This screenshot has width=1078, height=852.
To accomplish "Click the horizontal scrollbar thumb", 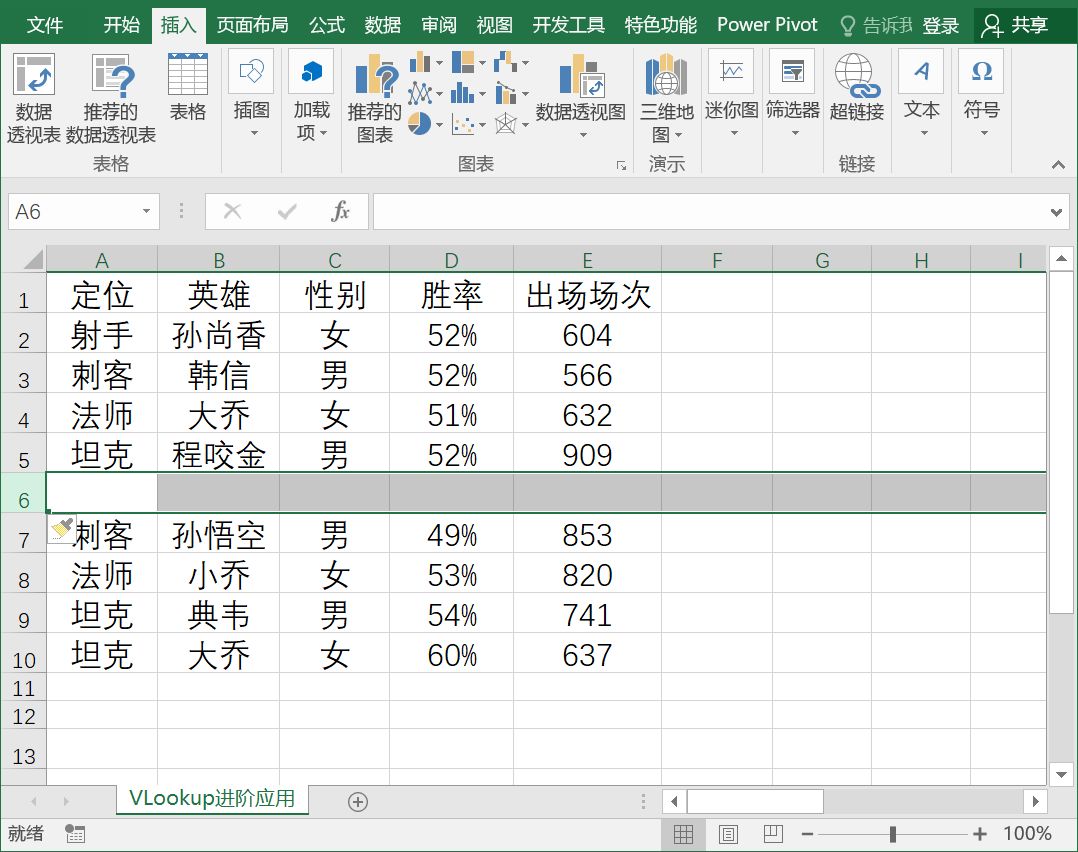I will (x=755, y=801).
